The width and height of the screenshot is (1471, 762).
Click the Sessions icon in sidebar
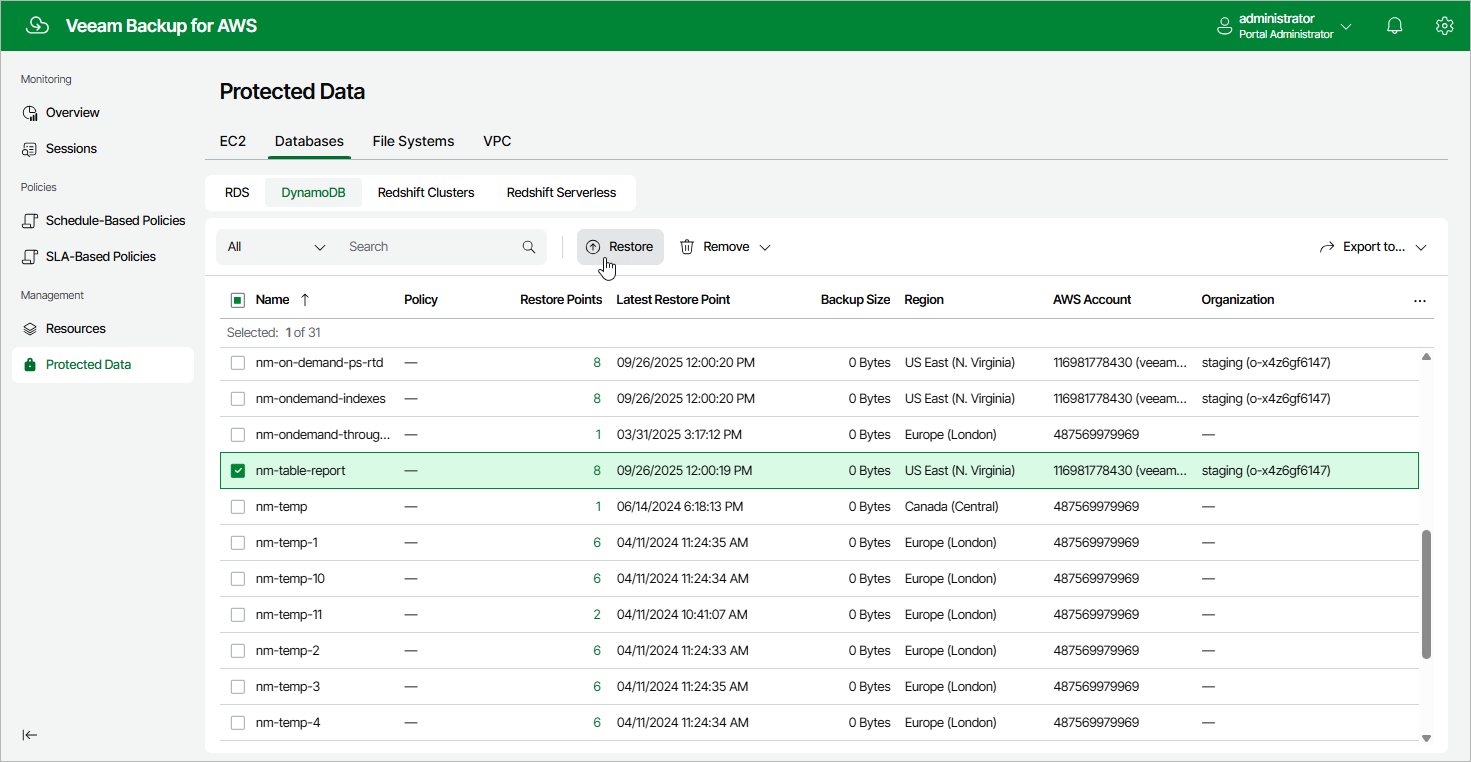(x=30, y=149)
